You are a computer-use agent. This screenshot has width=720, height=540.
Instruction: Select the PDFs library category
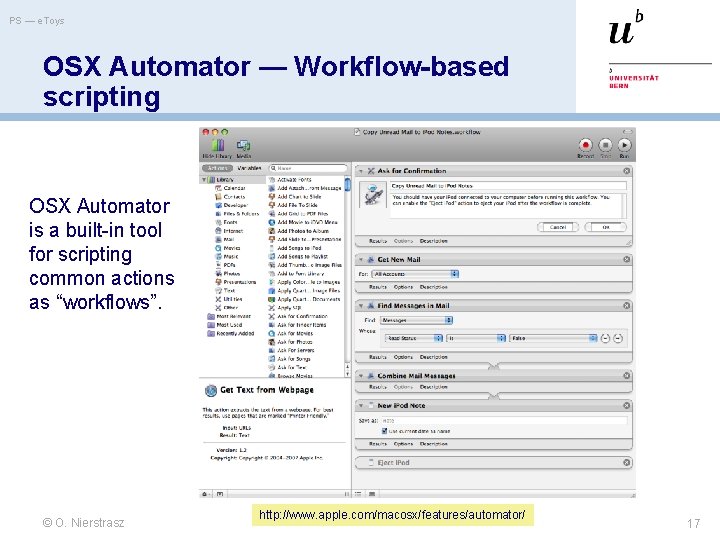pyautogui.click(x=225, y=265)
